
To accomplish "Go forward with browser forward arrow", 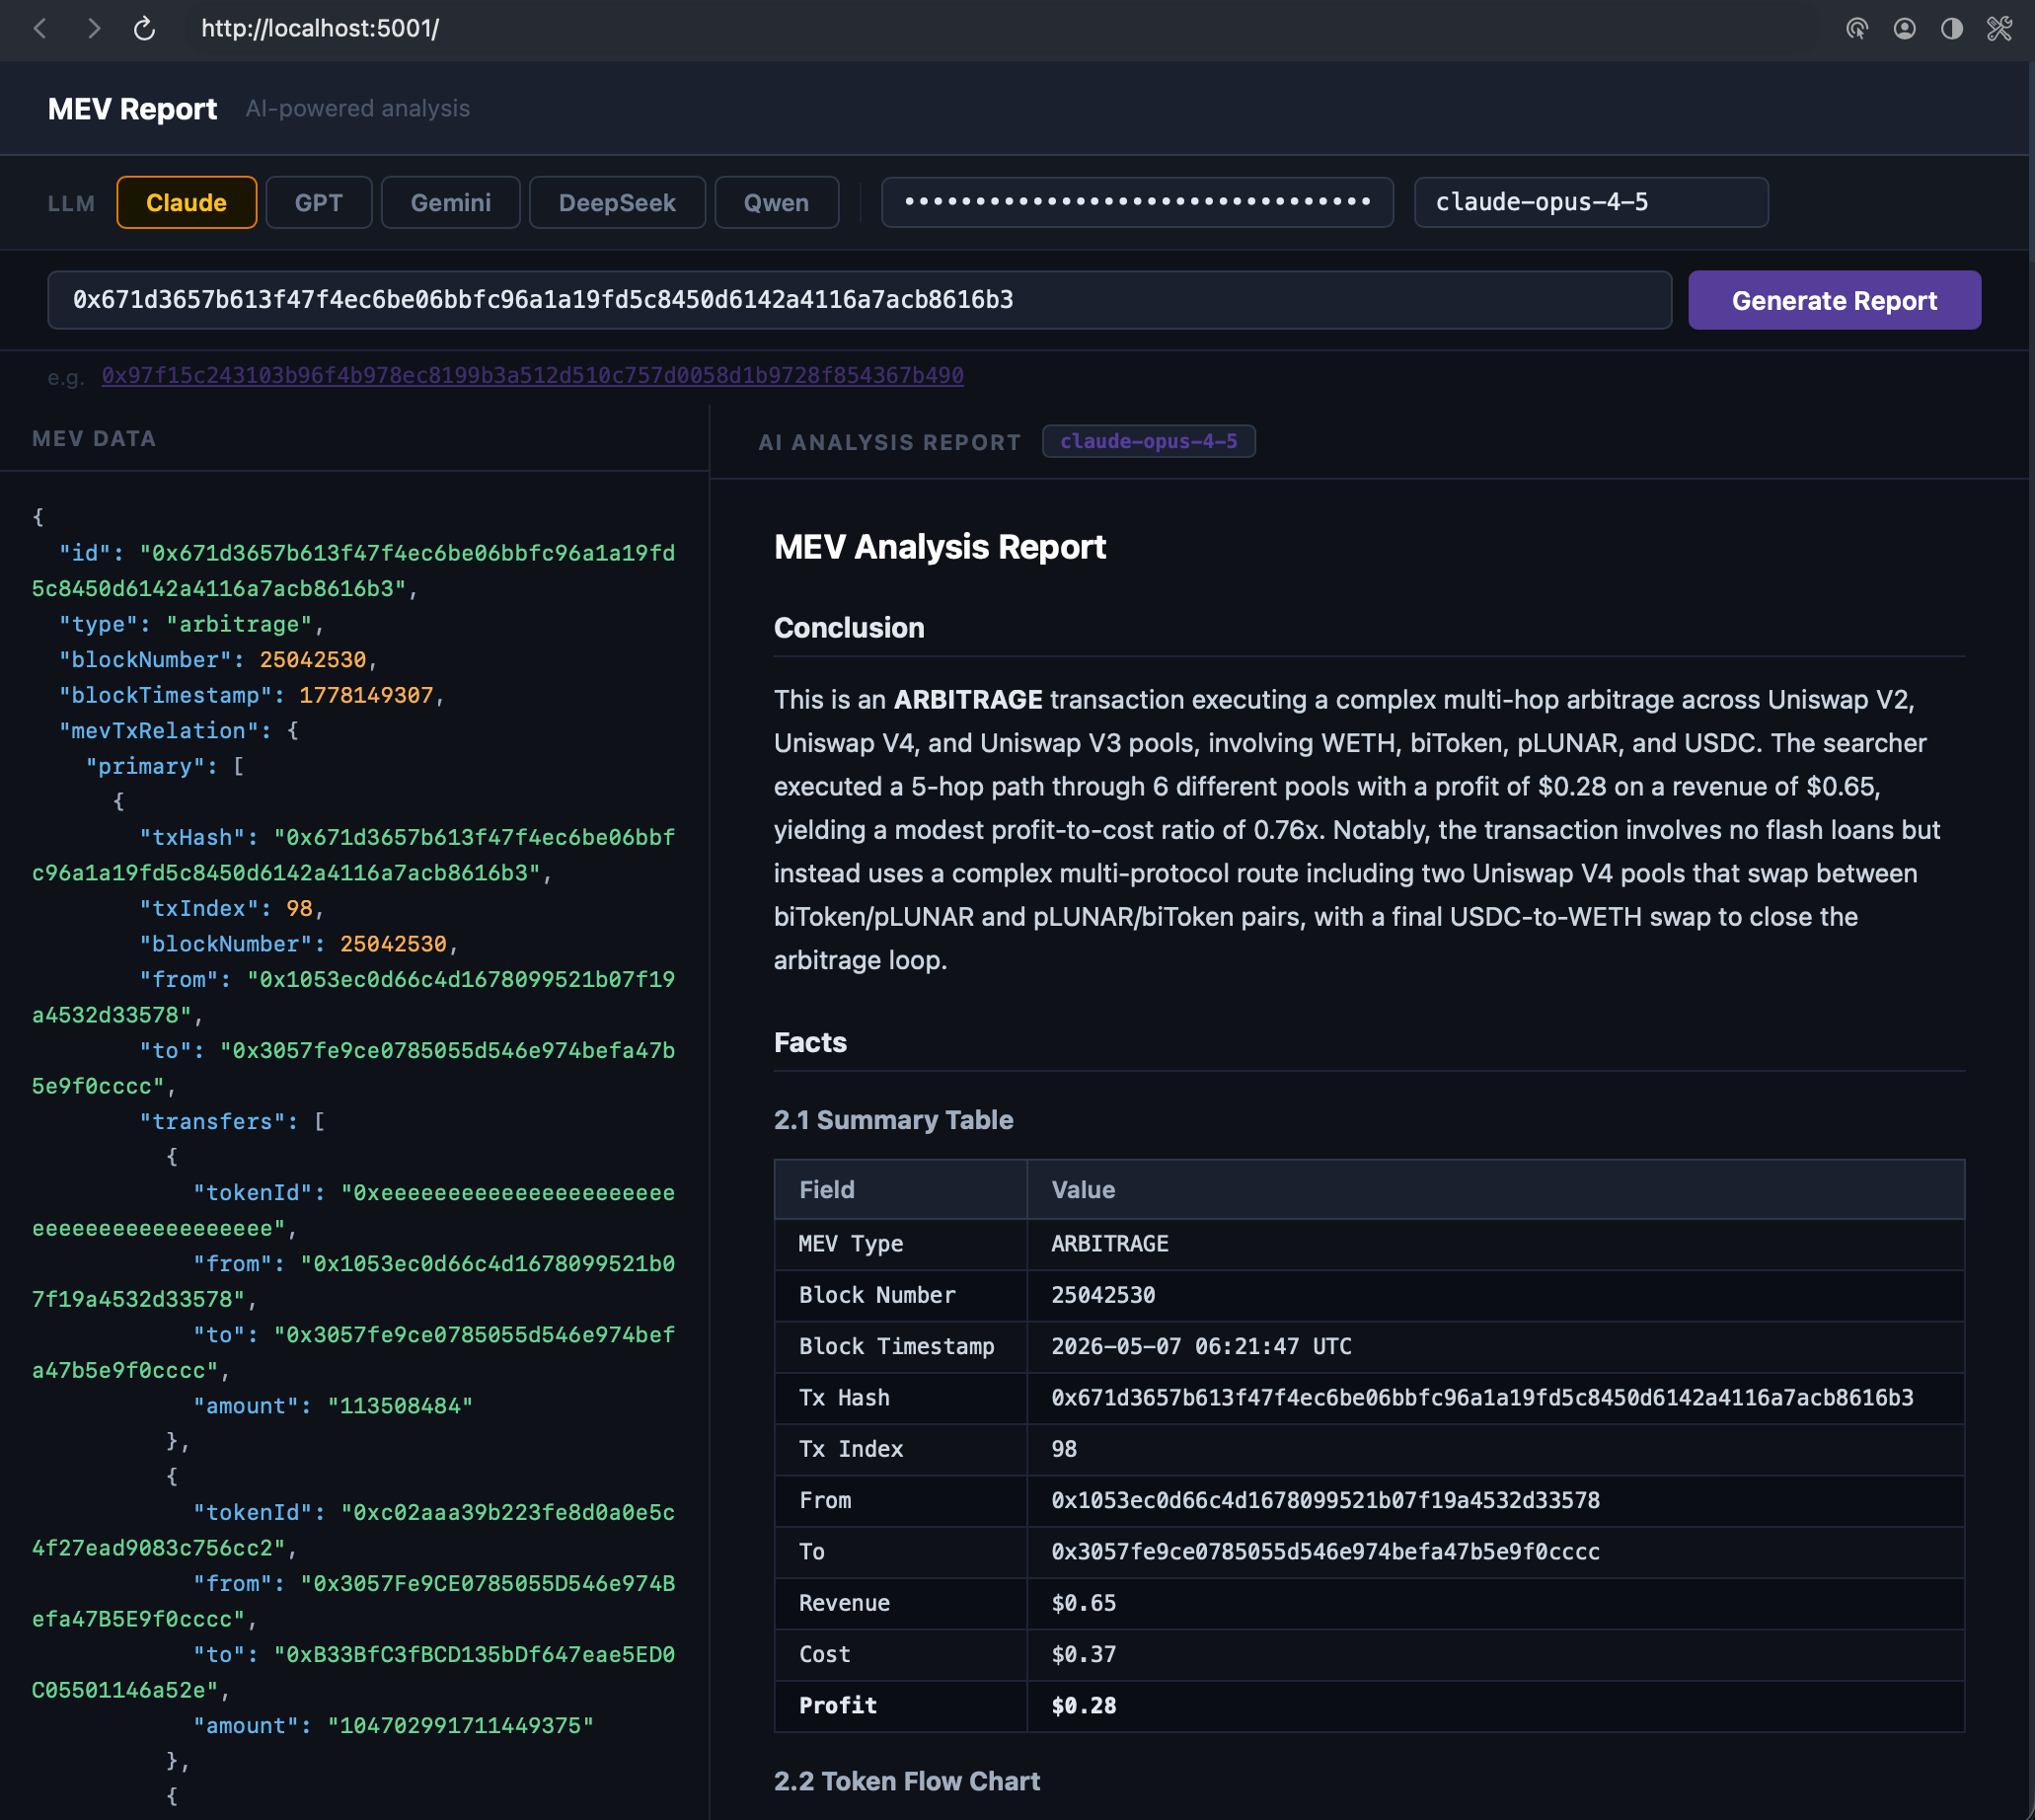I will point(93,28).
